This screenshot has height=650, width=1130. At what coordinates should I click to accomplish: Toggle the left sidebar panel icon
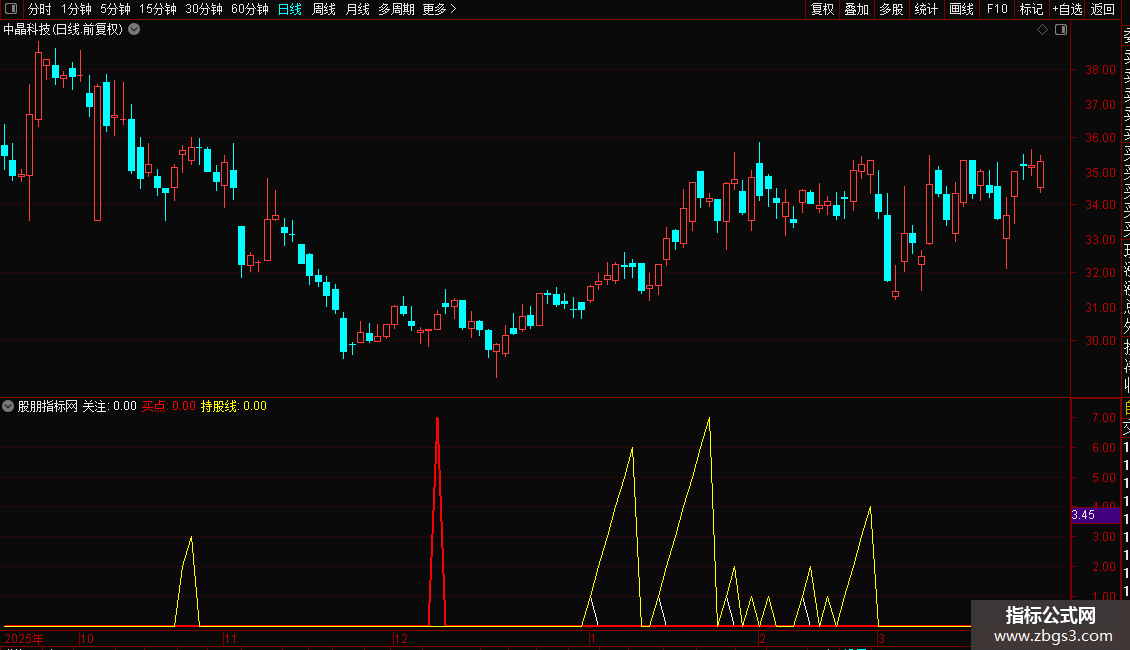[x=11, y=9]
